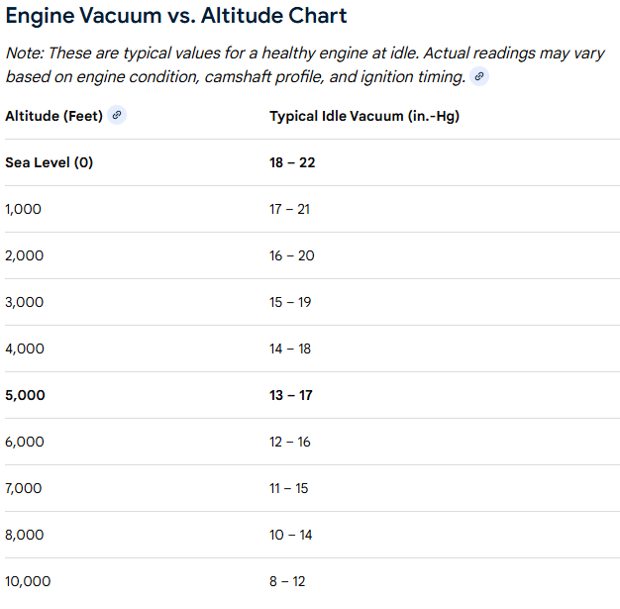Image resolution: width=620 pixels, height=609 pixels.
Task: Select the bold 5,000 altitude cell
Action: coord(25,395)
